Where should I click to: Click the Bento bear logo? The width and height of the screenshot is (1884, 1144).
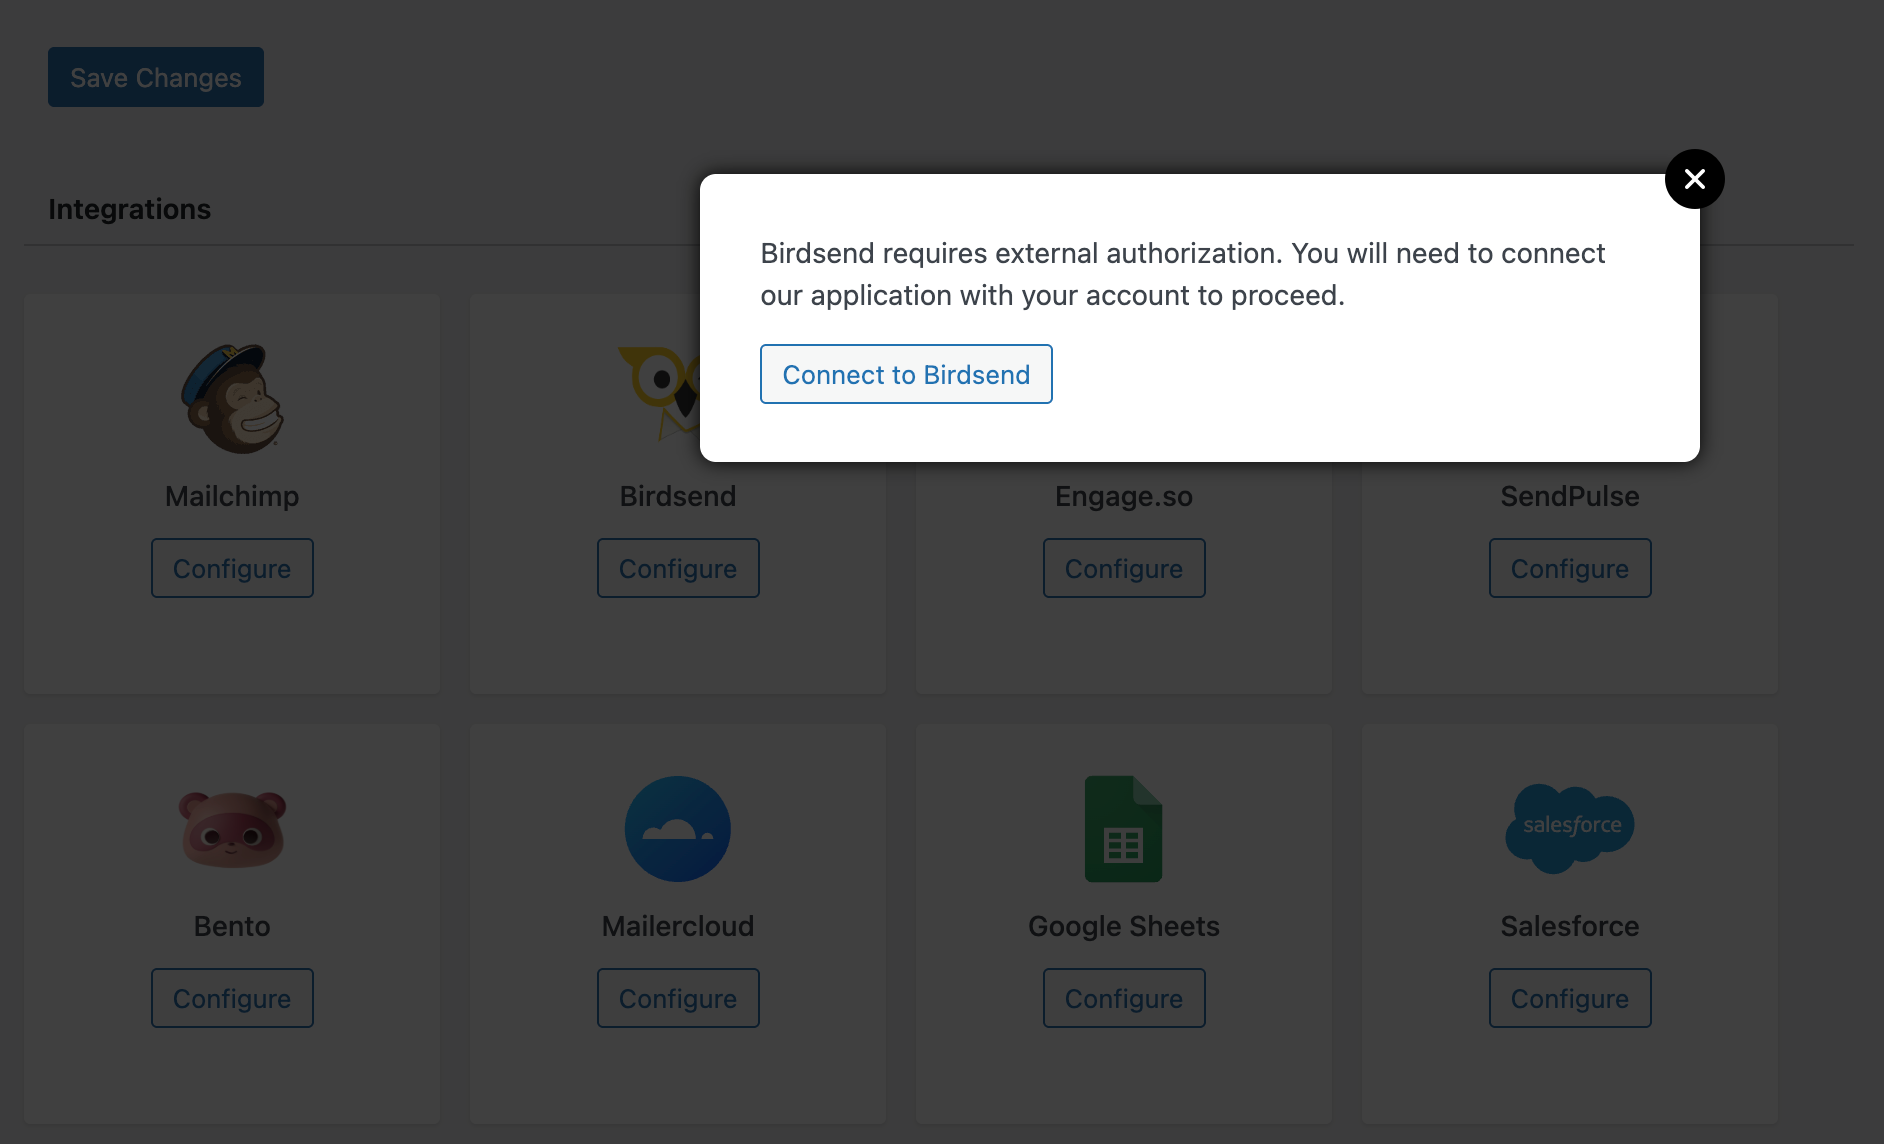pos(232,829)
